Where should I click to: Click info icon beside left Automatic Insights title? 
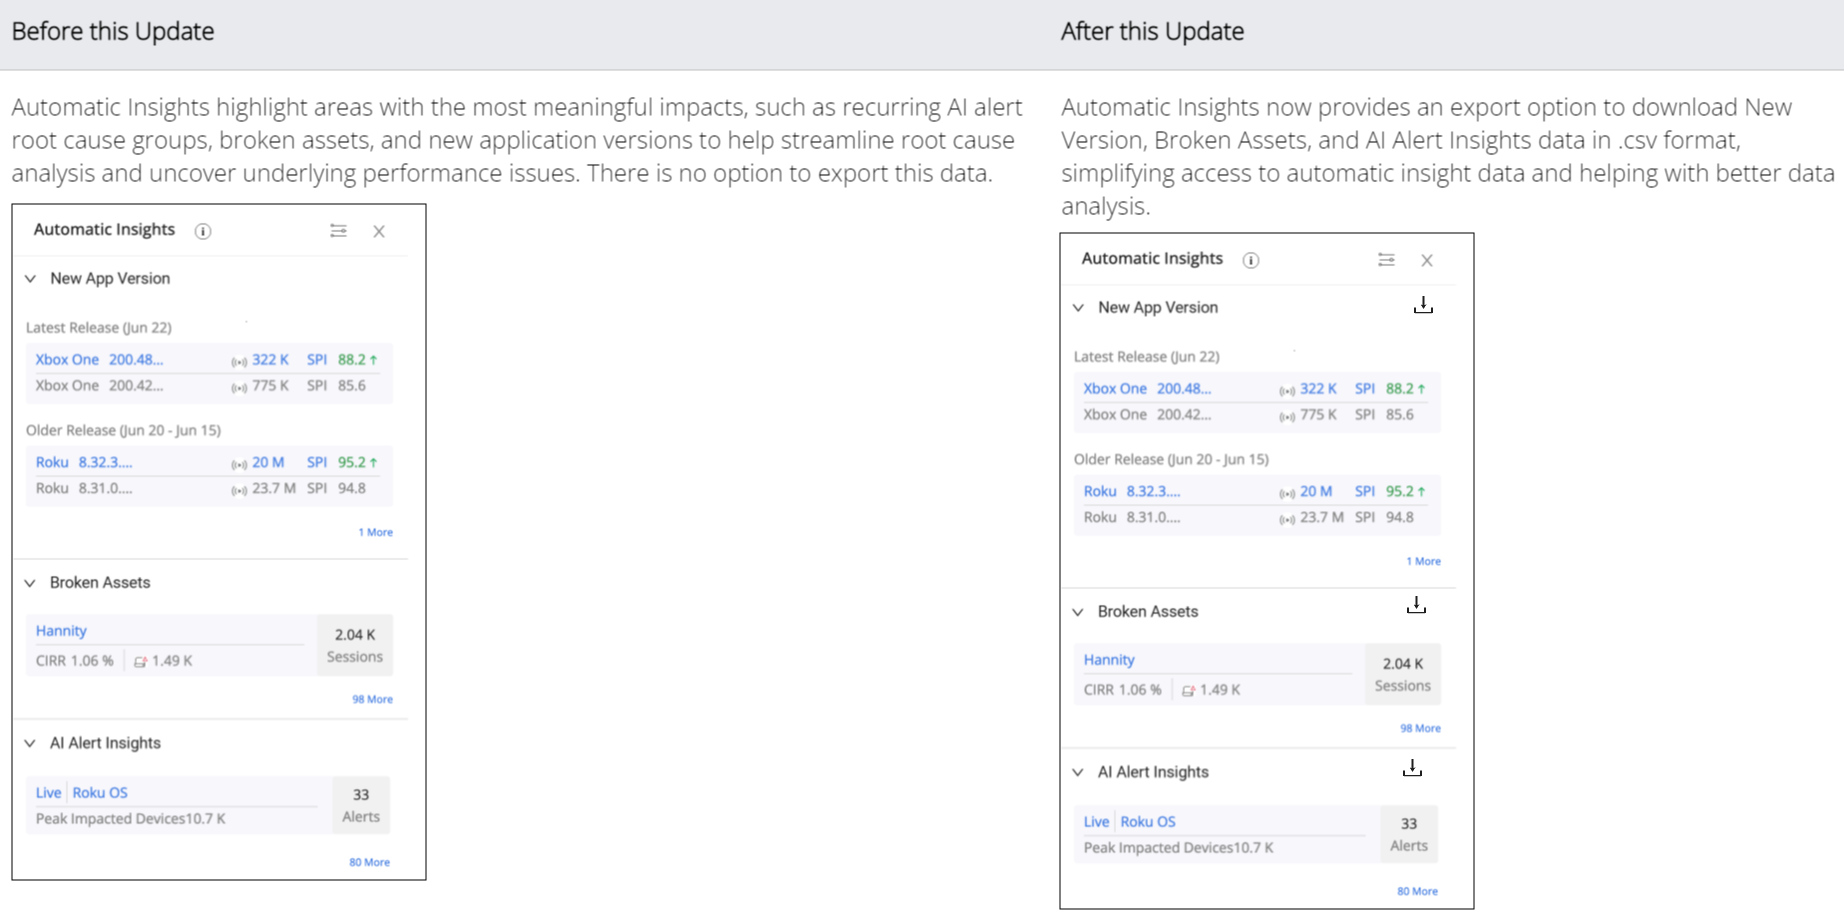pos(203,231)
